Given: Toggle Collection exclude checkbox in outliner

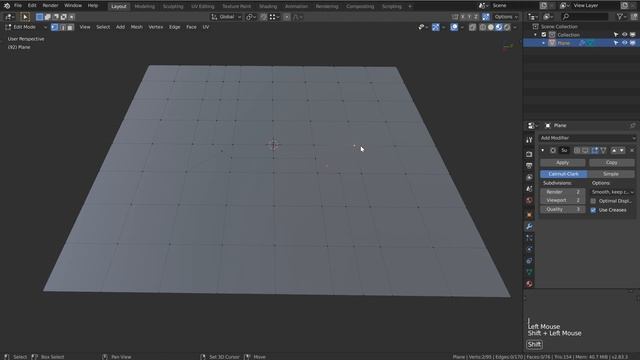Looking at the screenshot, I should 544,35.
